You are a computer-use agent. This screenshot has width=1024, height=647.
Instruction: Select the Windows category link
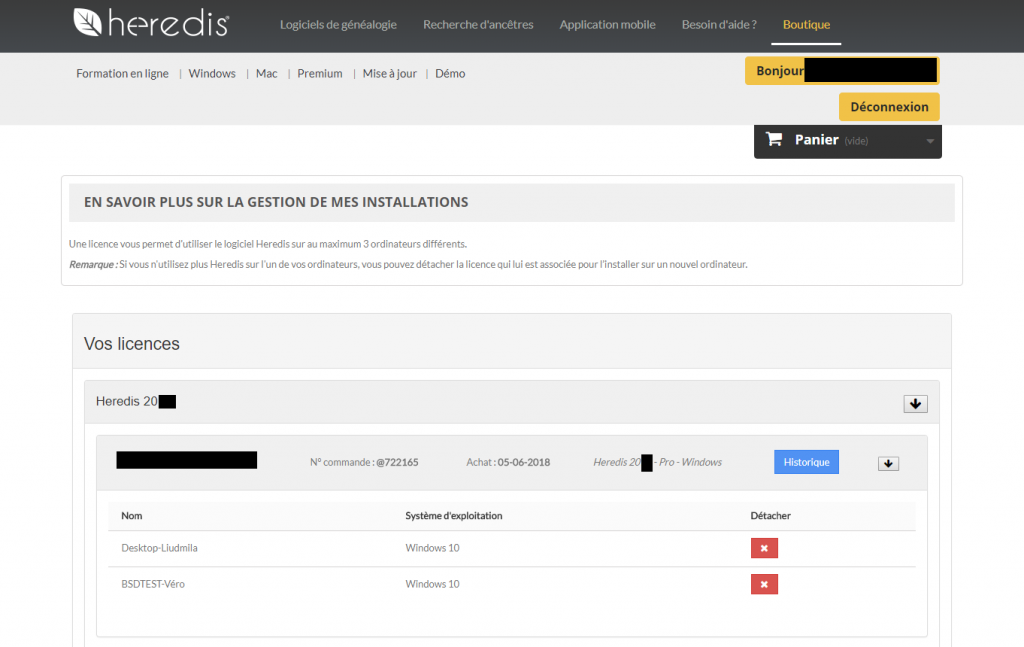point(211,73)
